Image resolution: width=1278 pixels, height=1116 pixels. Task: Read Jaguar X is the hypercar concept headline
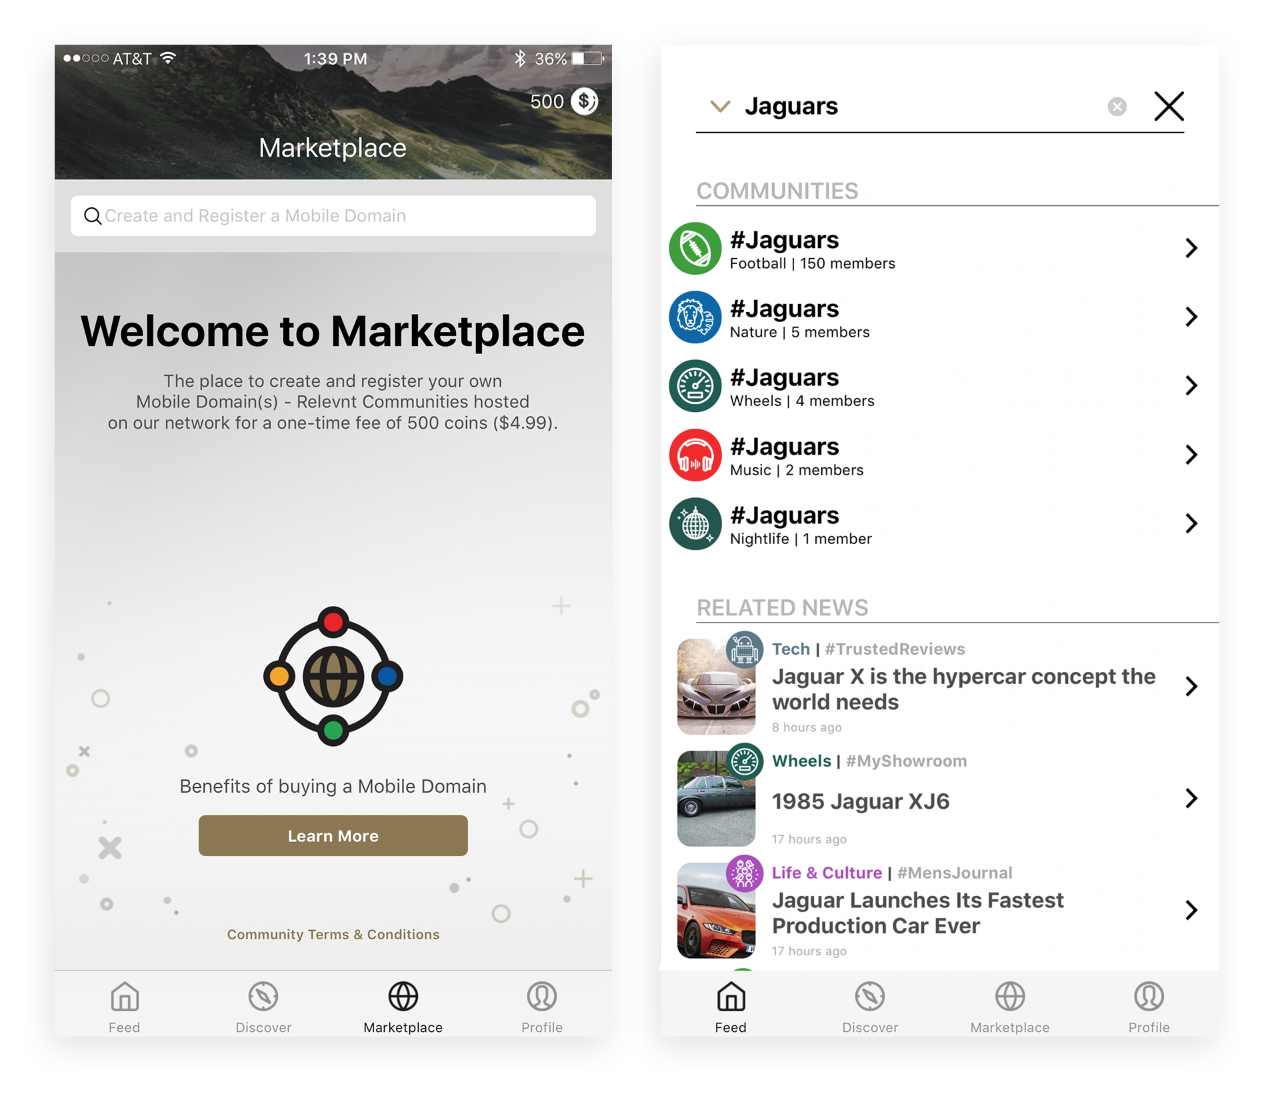[964, 689]
